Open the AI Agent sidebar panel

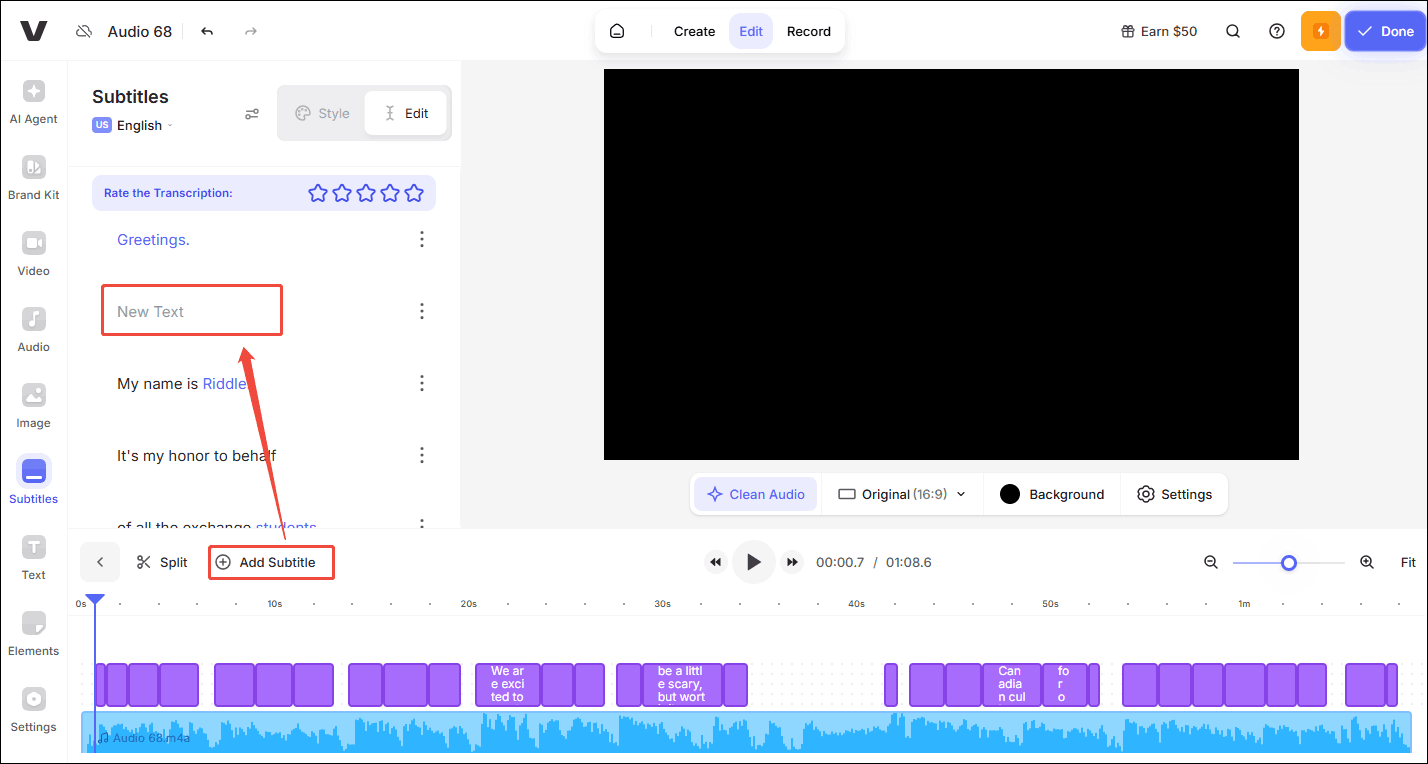34,102
